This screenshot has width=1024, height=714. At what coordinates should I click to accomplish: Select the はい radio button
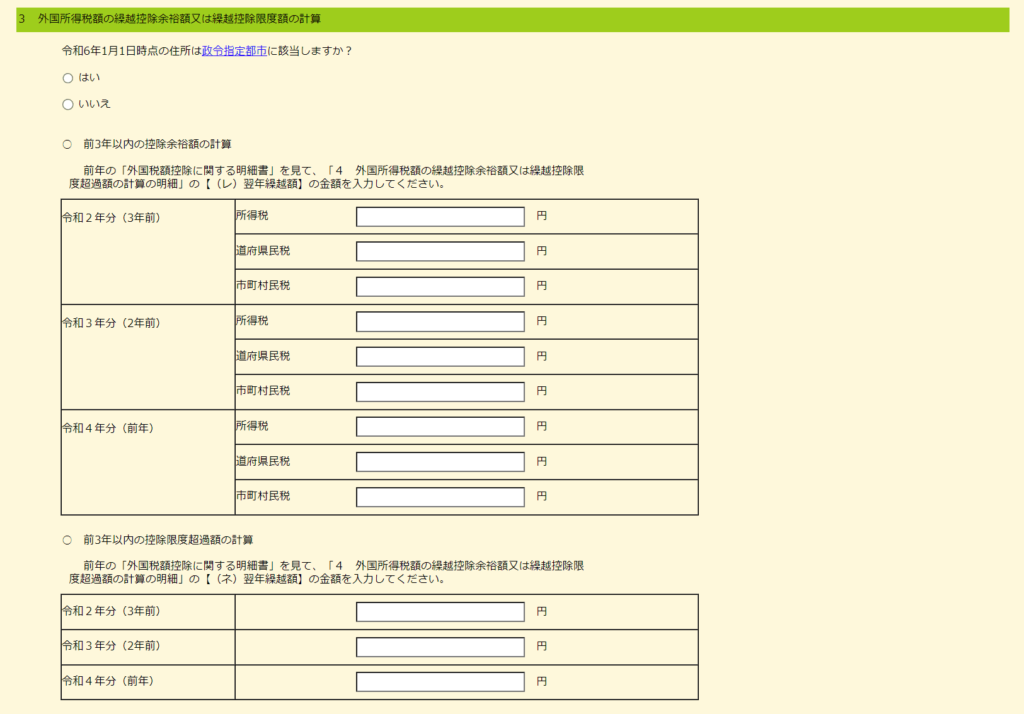tap(68, 78)
